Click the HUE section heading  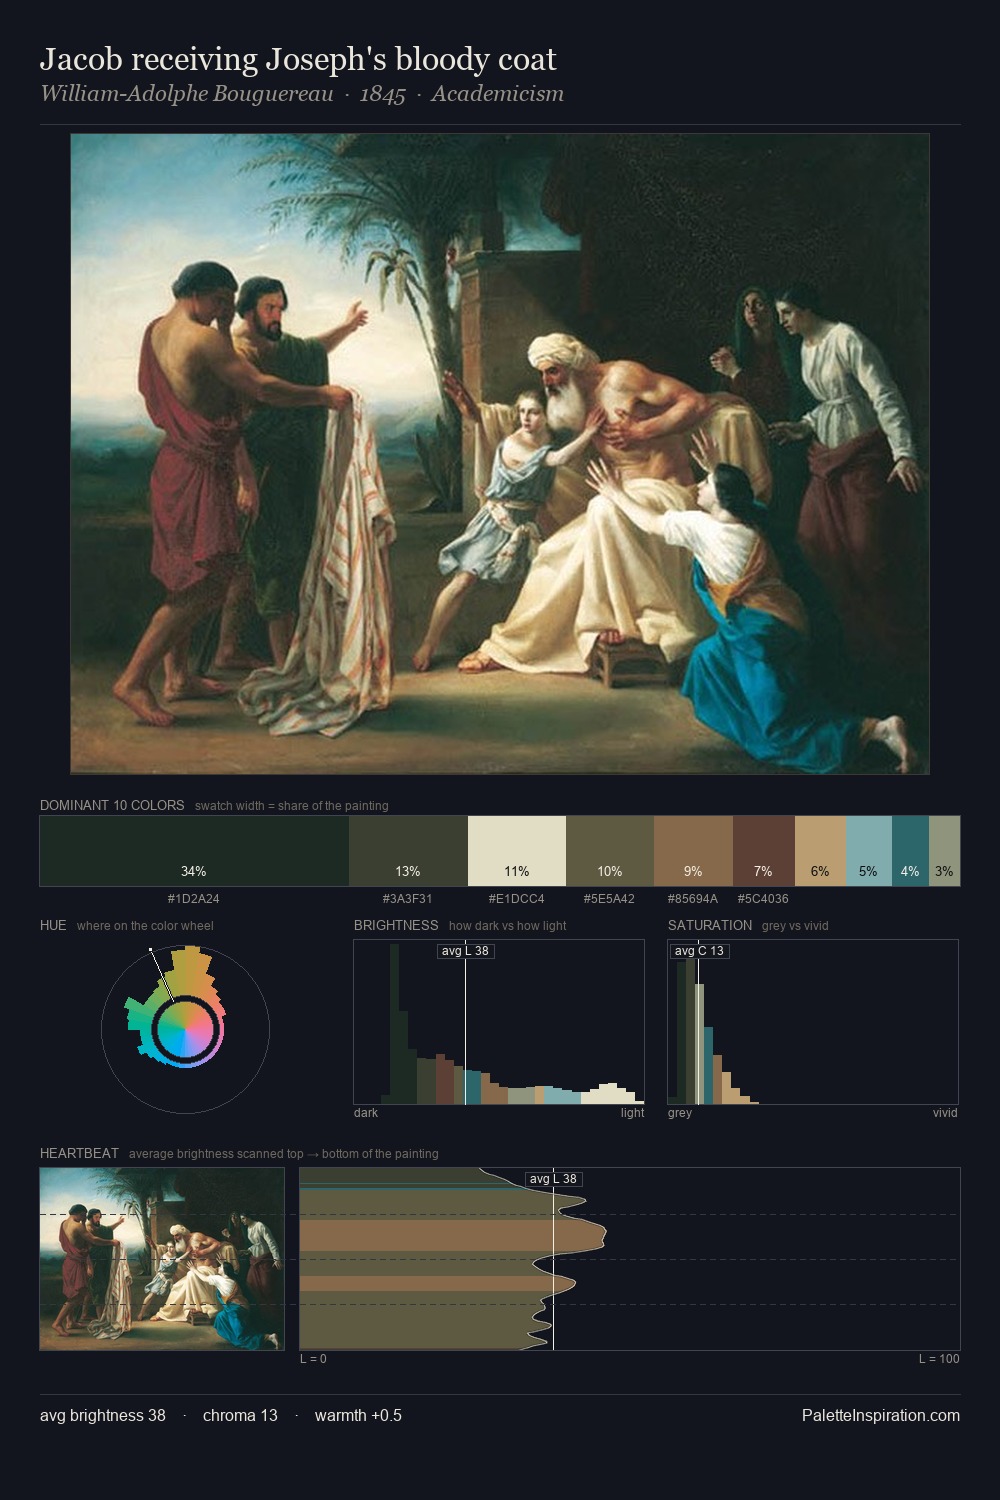[53, 925]
